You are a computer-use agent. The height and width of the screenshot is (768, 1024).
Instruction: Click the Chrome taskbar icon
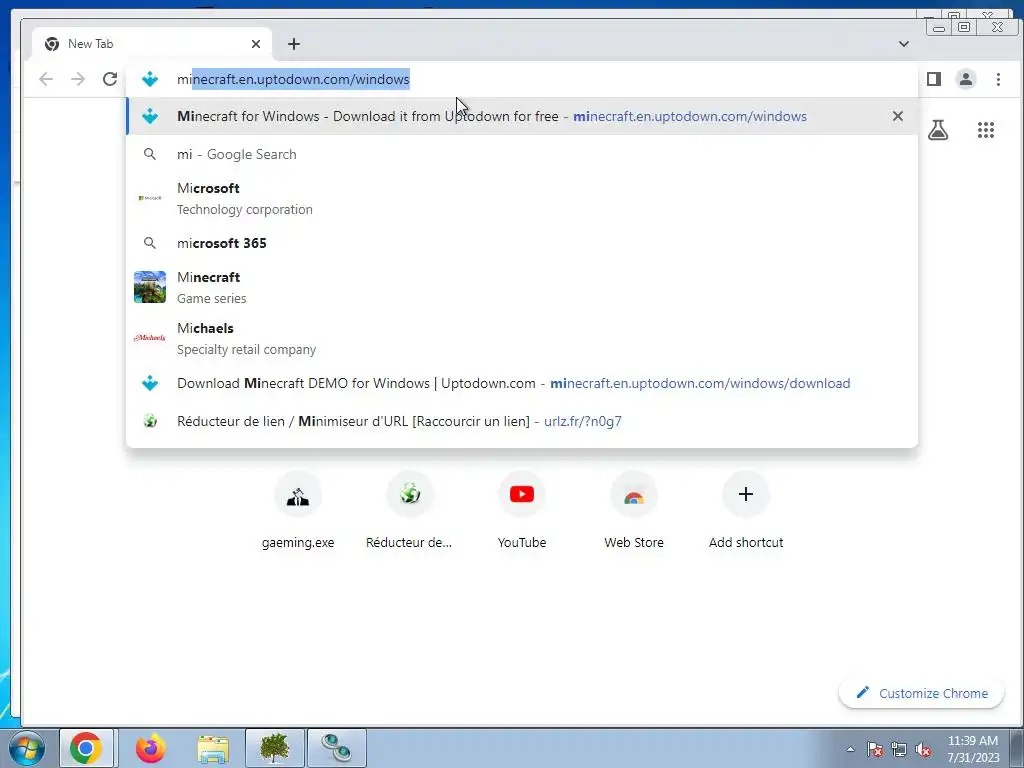pos(86,748)
